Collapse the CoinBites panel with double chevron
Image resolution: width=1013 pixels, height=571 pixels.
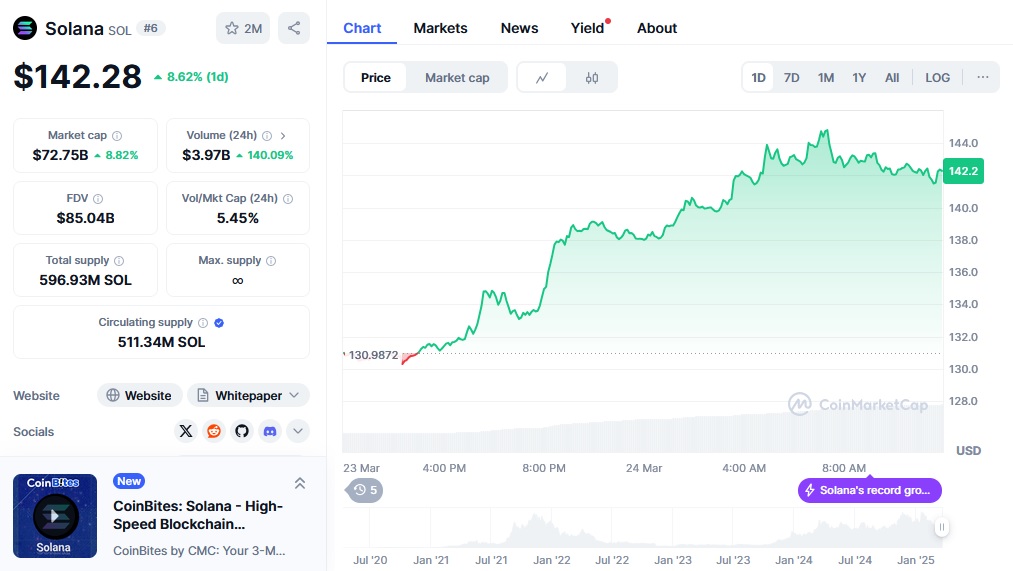coord(300,483)
